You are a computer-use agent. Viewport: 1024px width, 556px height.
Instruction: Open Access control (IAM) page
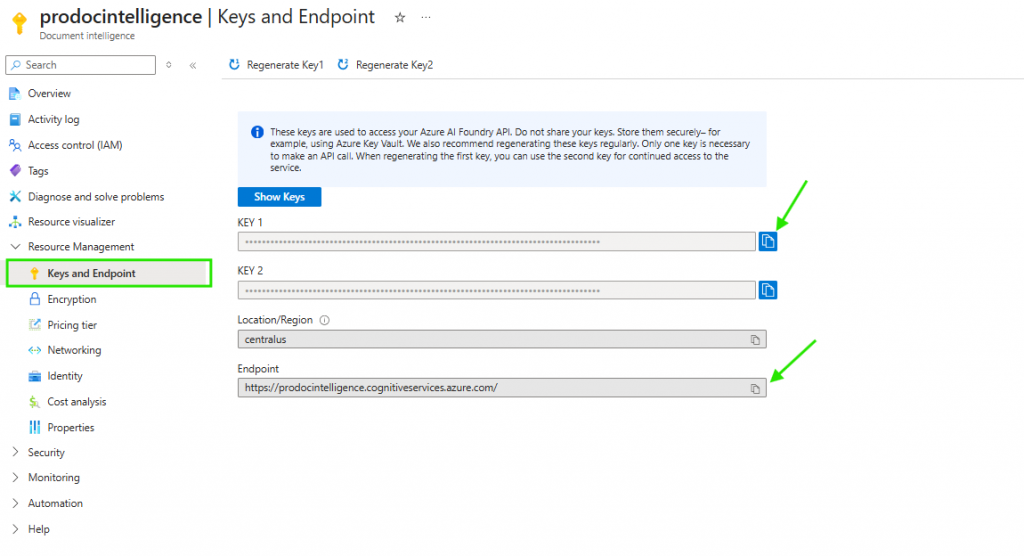[x=74, y=145]
